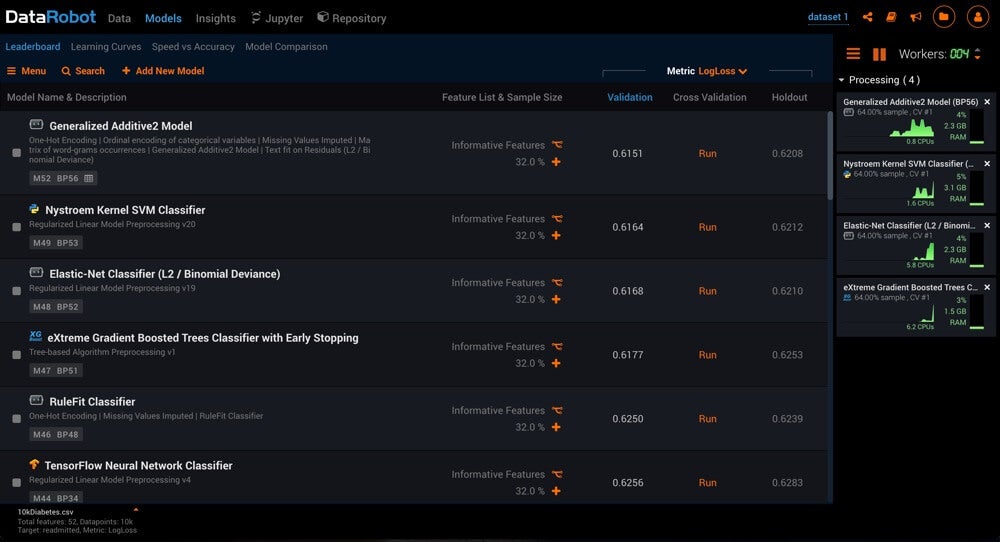Open the worker queue list icon
Viewport: 1000px width, 542px height.
click(853, 54)
